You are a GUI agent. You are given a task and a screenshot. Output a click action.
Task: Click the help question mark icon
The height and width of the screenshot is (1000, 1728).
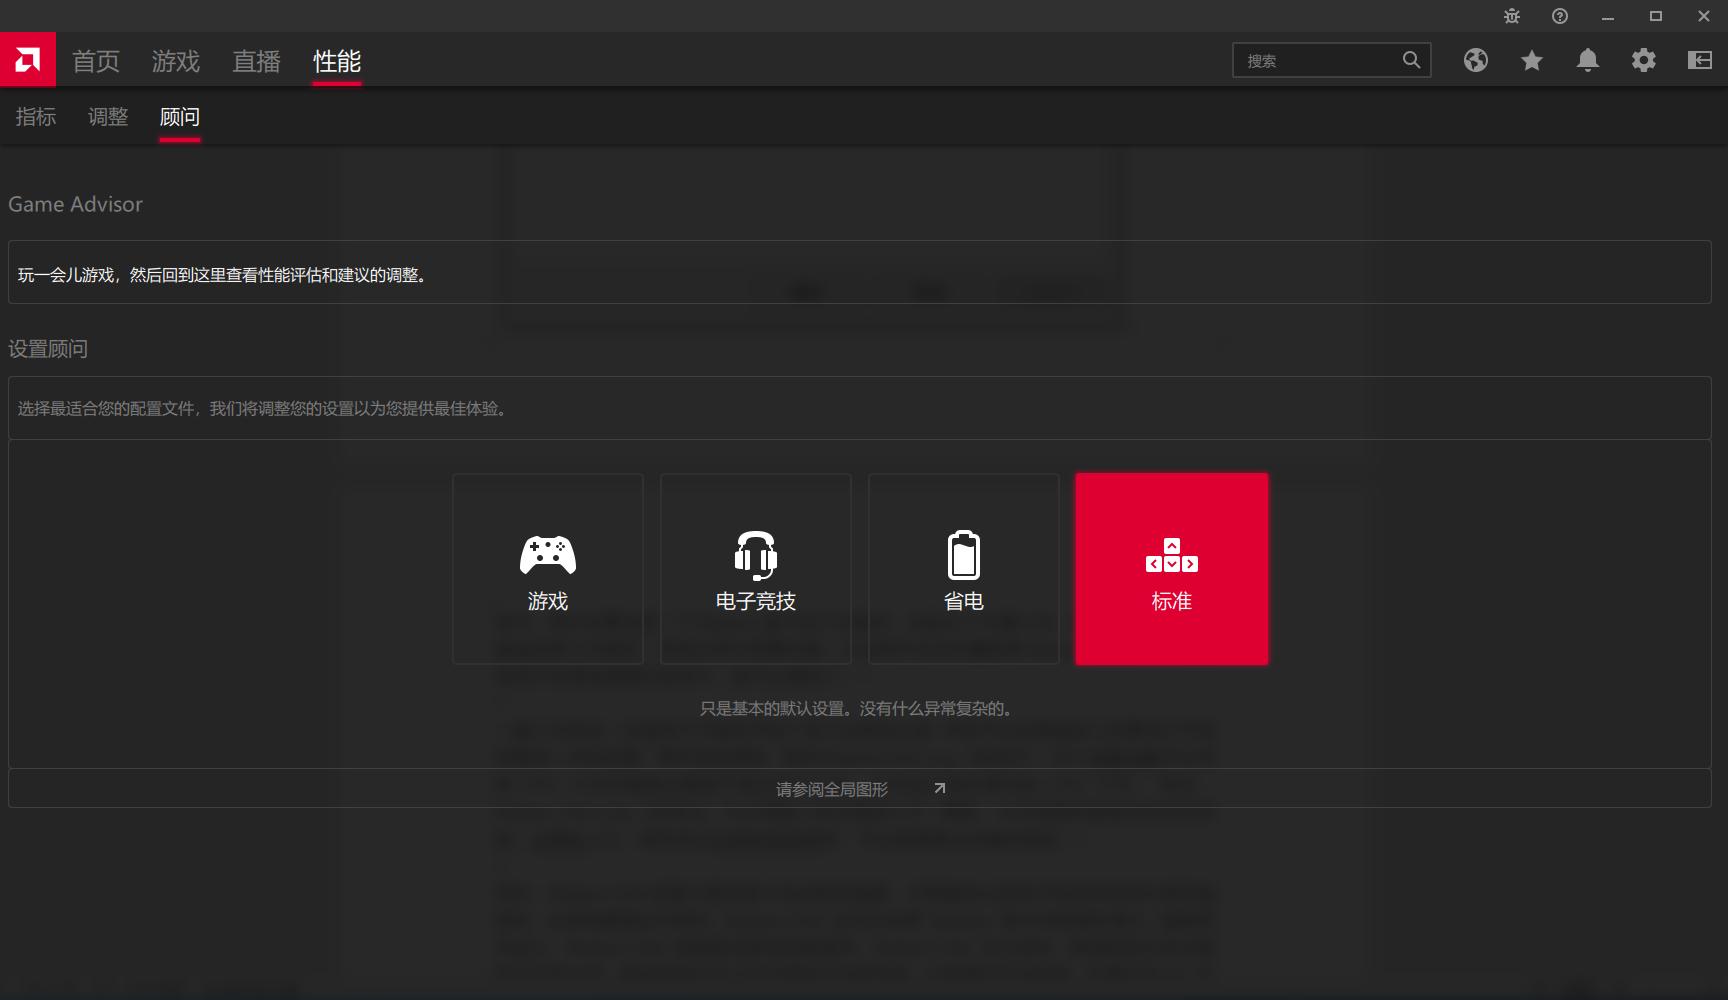(x=1558, y=16)
